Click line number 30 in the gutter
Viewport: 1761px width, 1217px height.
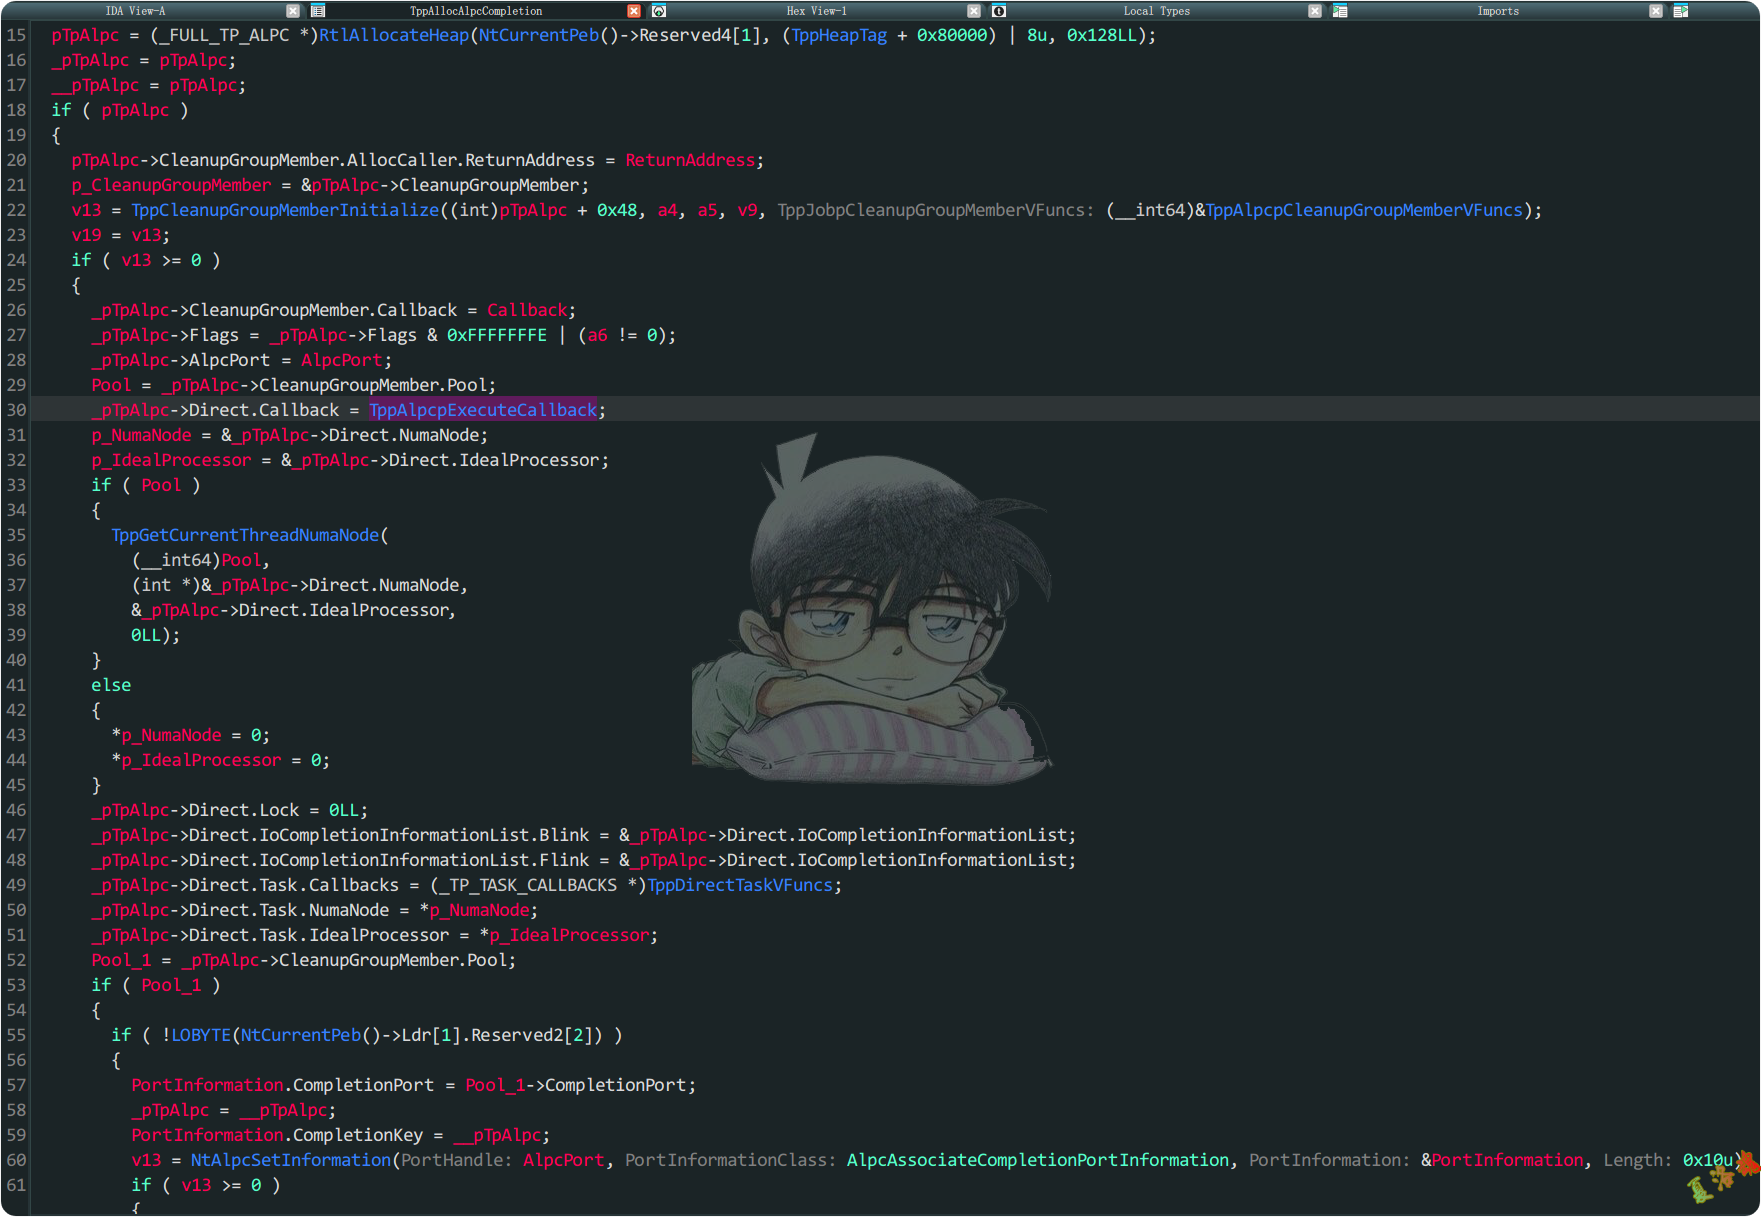(x=17, y=410)
